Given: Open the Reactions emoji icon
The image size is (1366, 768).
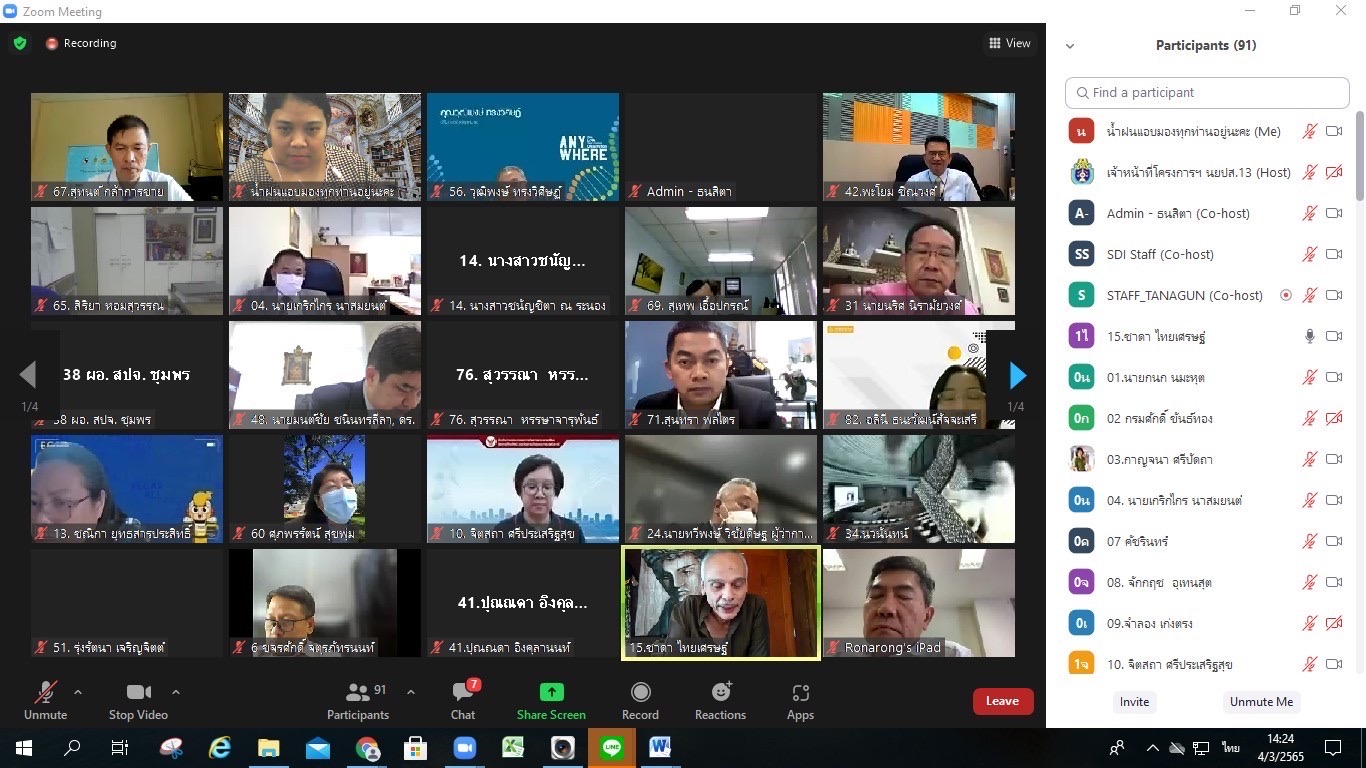Looking at the screenshot, I should 720,693.
